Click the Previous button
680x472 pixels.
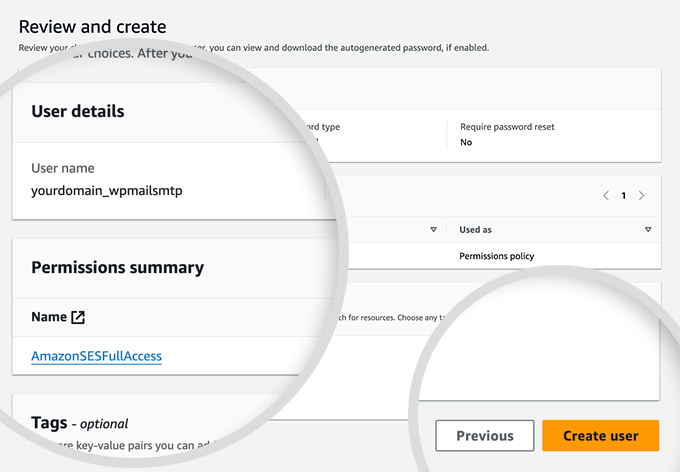485,436
